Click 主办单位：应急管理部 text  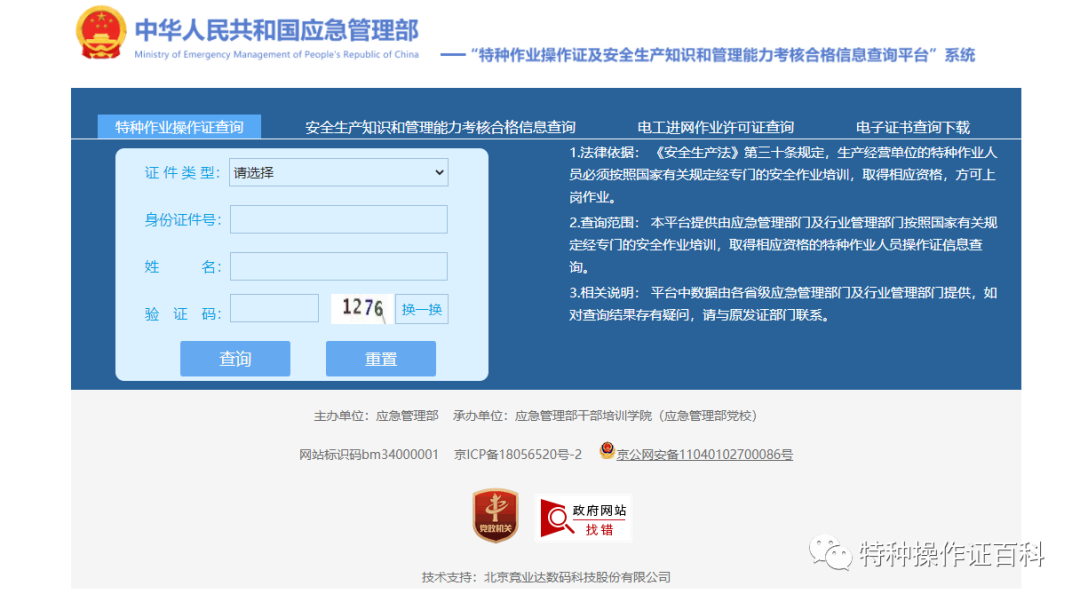tap(376, 415)
